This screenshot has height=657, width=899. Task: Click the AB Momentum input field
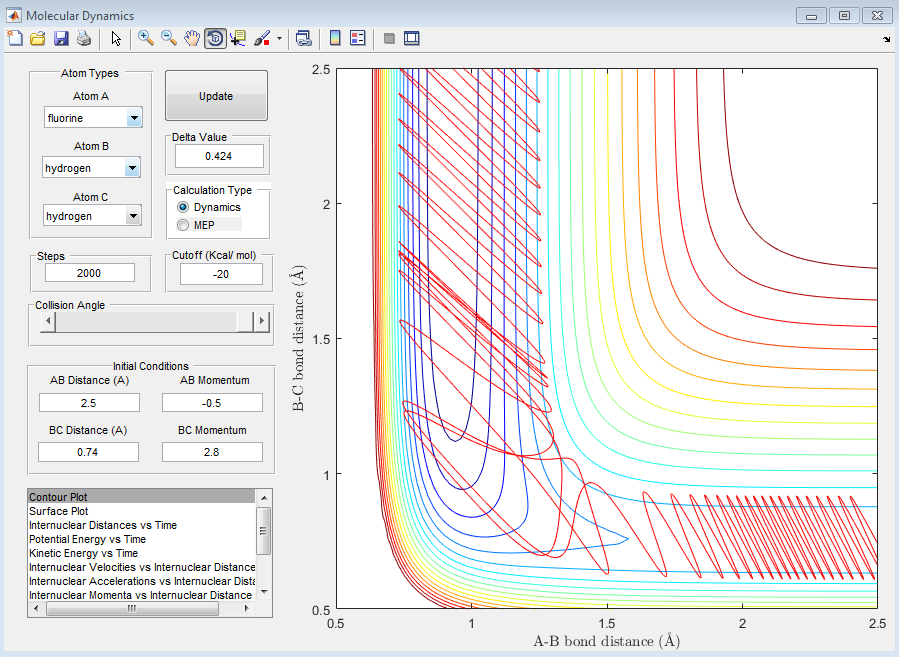click(x=212, y=402)
